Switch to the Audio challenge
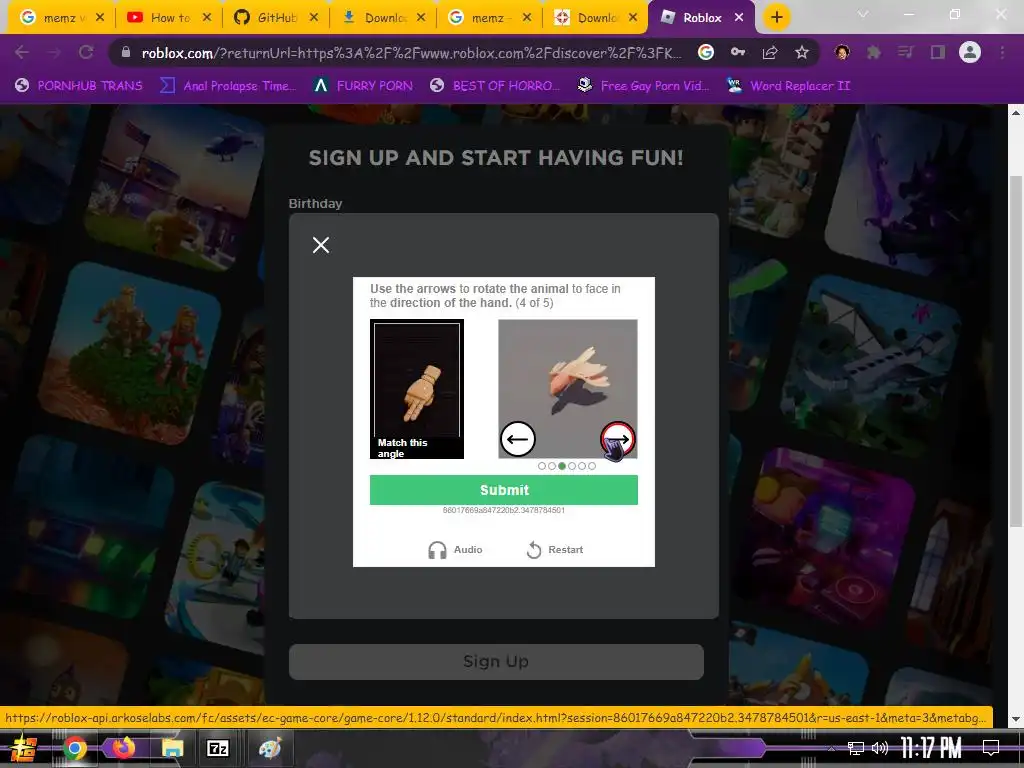Screen dimensions: 1024x768 455,550
